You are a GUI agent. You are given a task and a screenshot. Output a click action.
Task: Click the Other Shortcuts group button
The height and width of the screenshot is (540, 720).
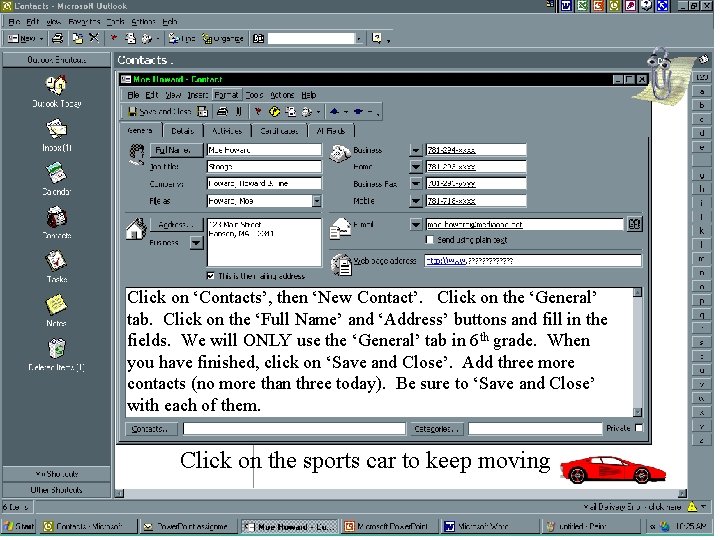pos(56,490)
